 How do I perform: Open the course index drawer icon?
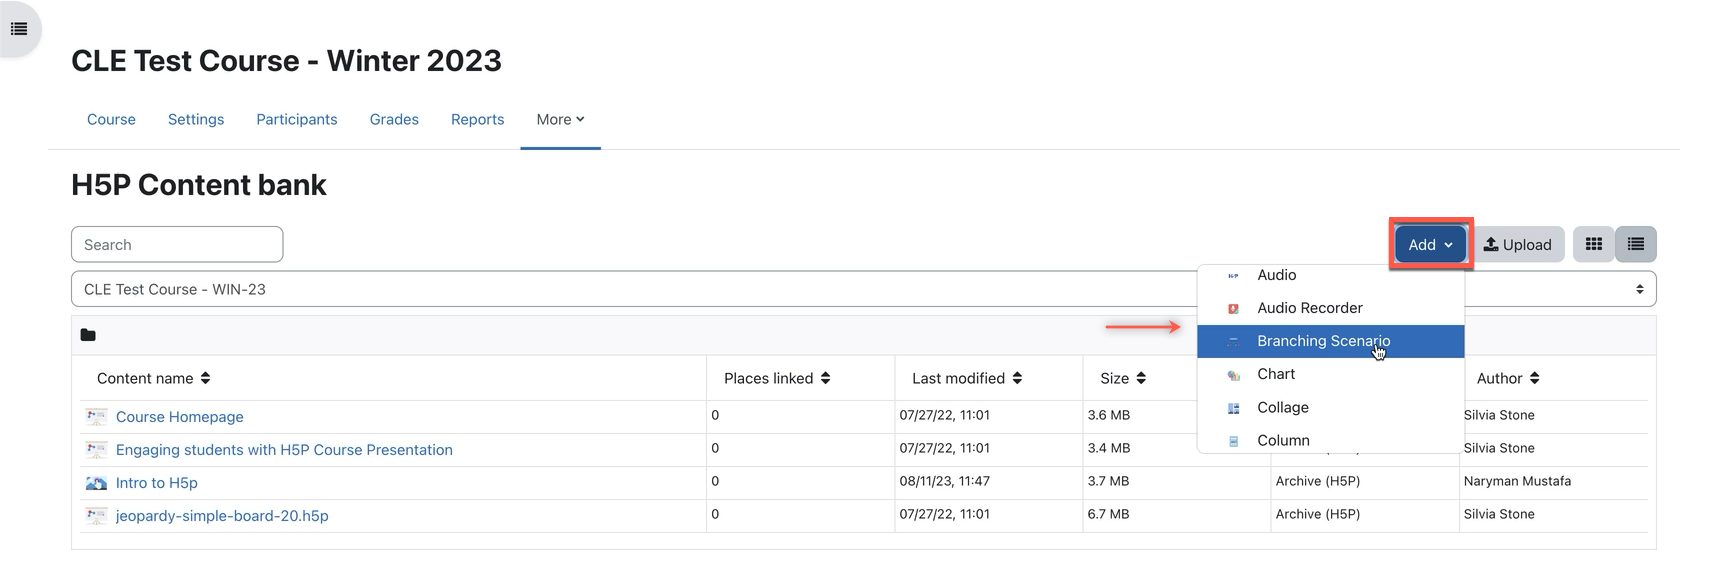click(18, 29)
